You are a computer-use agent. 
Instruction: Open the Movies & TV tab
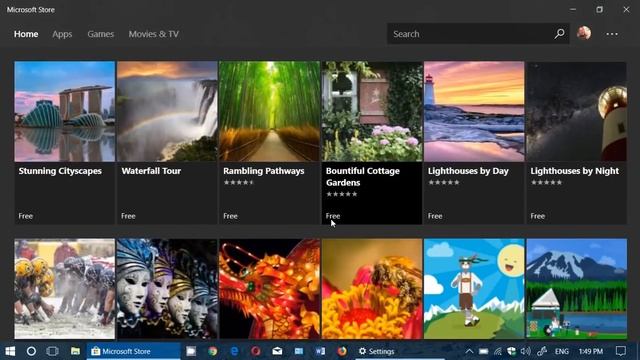coord(154,34)
